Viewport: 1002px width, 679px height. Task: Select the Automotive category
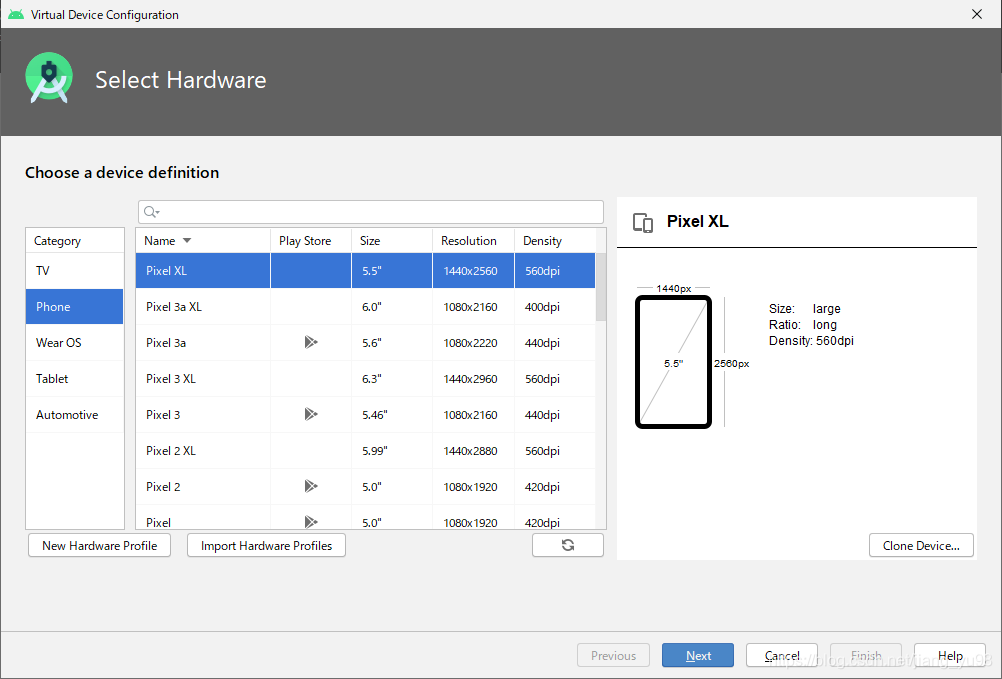[x=75, y=415]
